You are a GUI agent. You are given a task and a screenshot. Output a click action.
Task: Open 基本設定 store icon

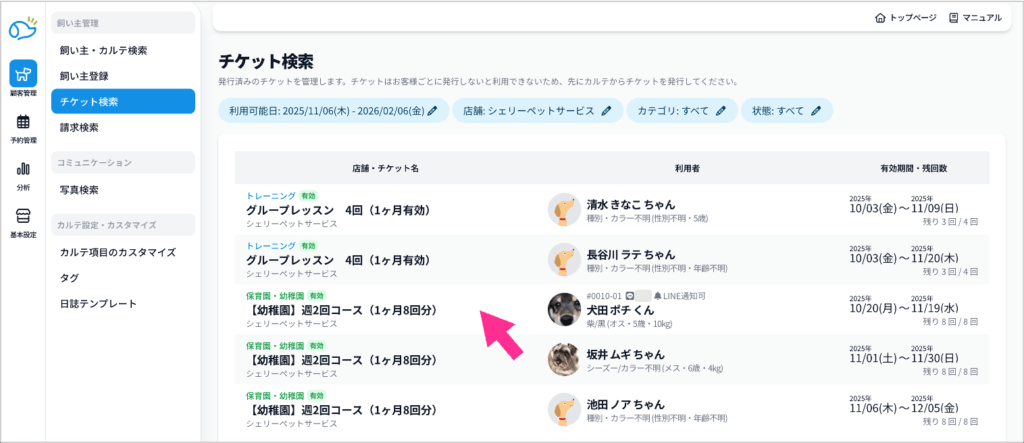coord(23,217)
